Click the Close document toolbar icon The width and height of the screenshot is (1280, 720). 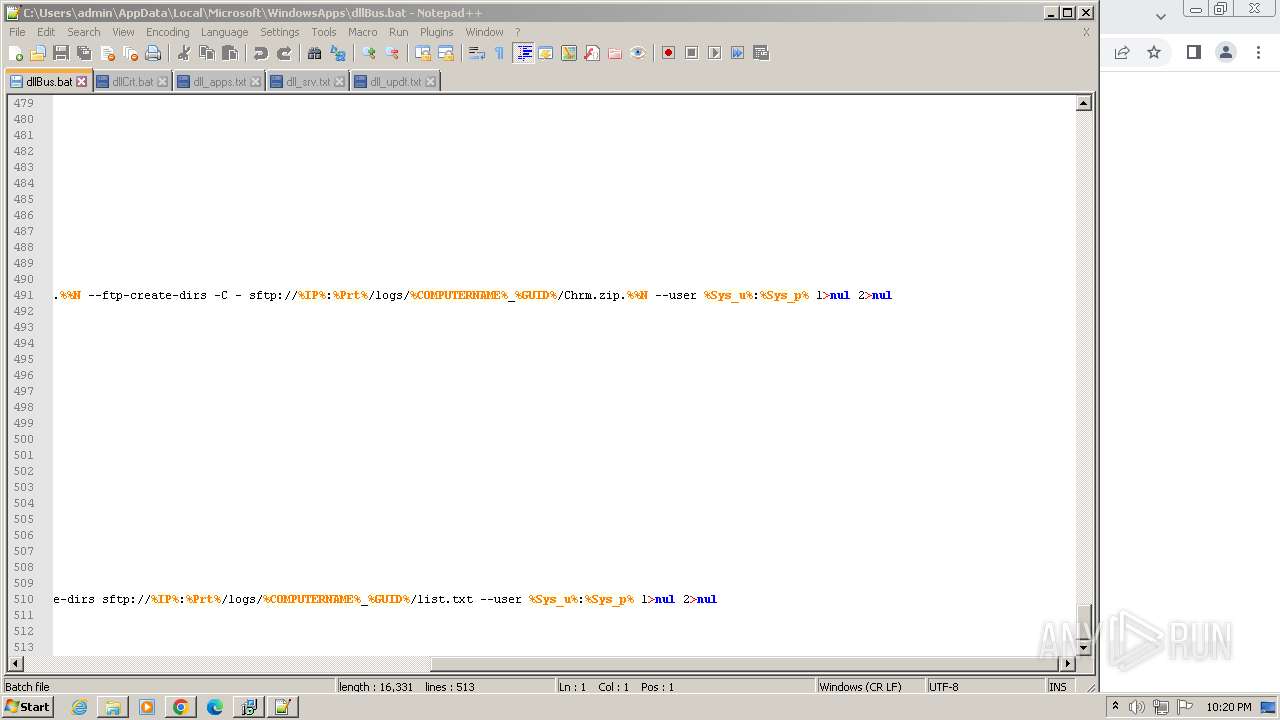[107, 53]
